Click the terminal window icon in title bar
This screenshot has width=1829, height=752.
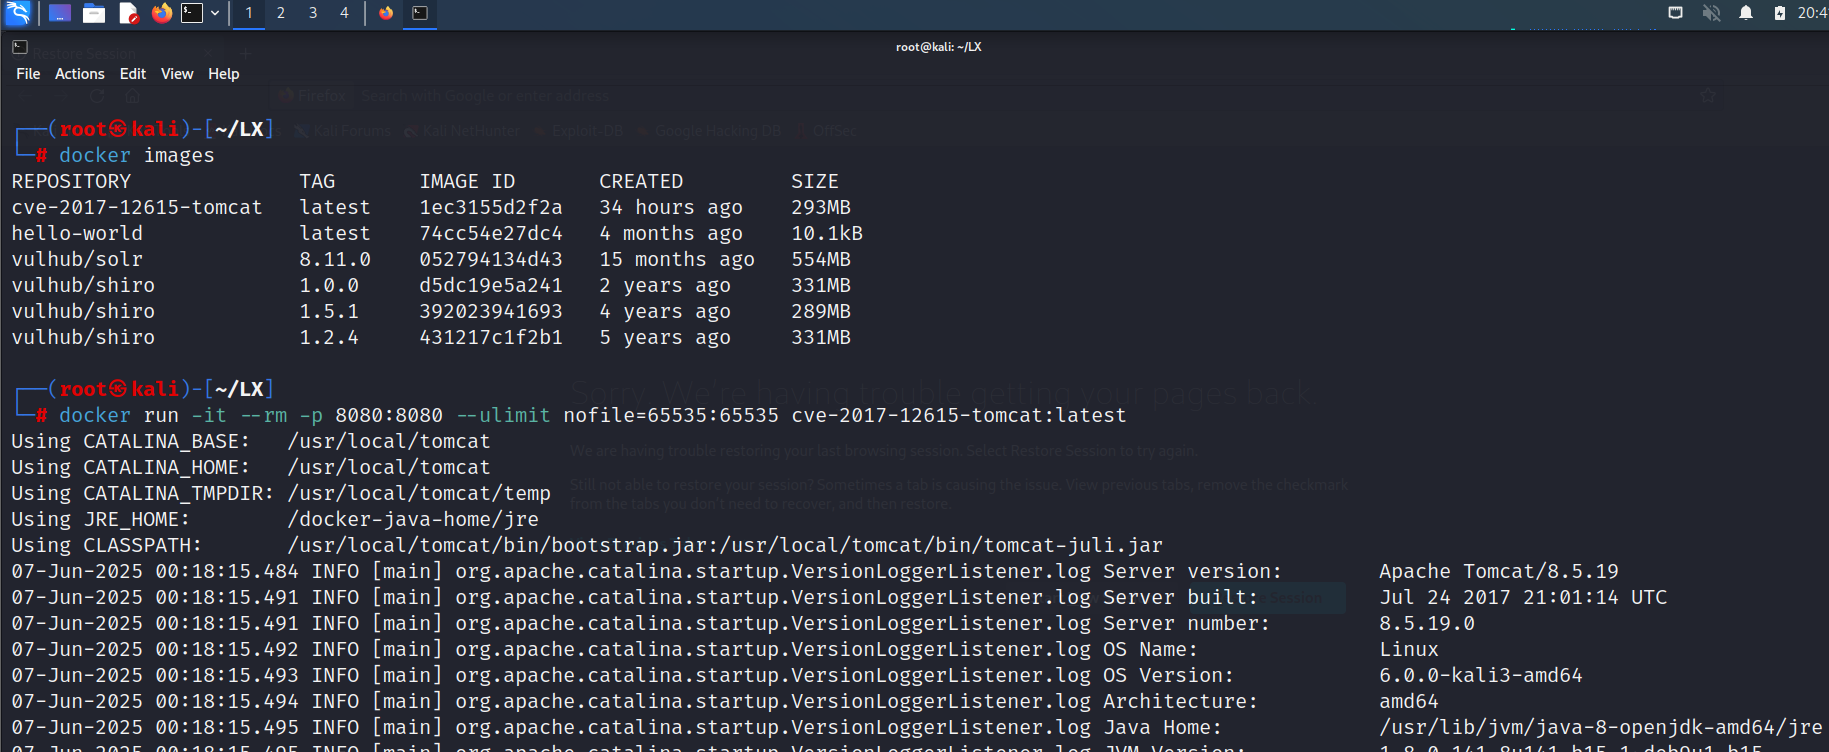pos(19,47)
